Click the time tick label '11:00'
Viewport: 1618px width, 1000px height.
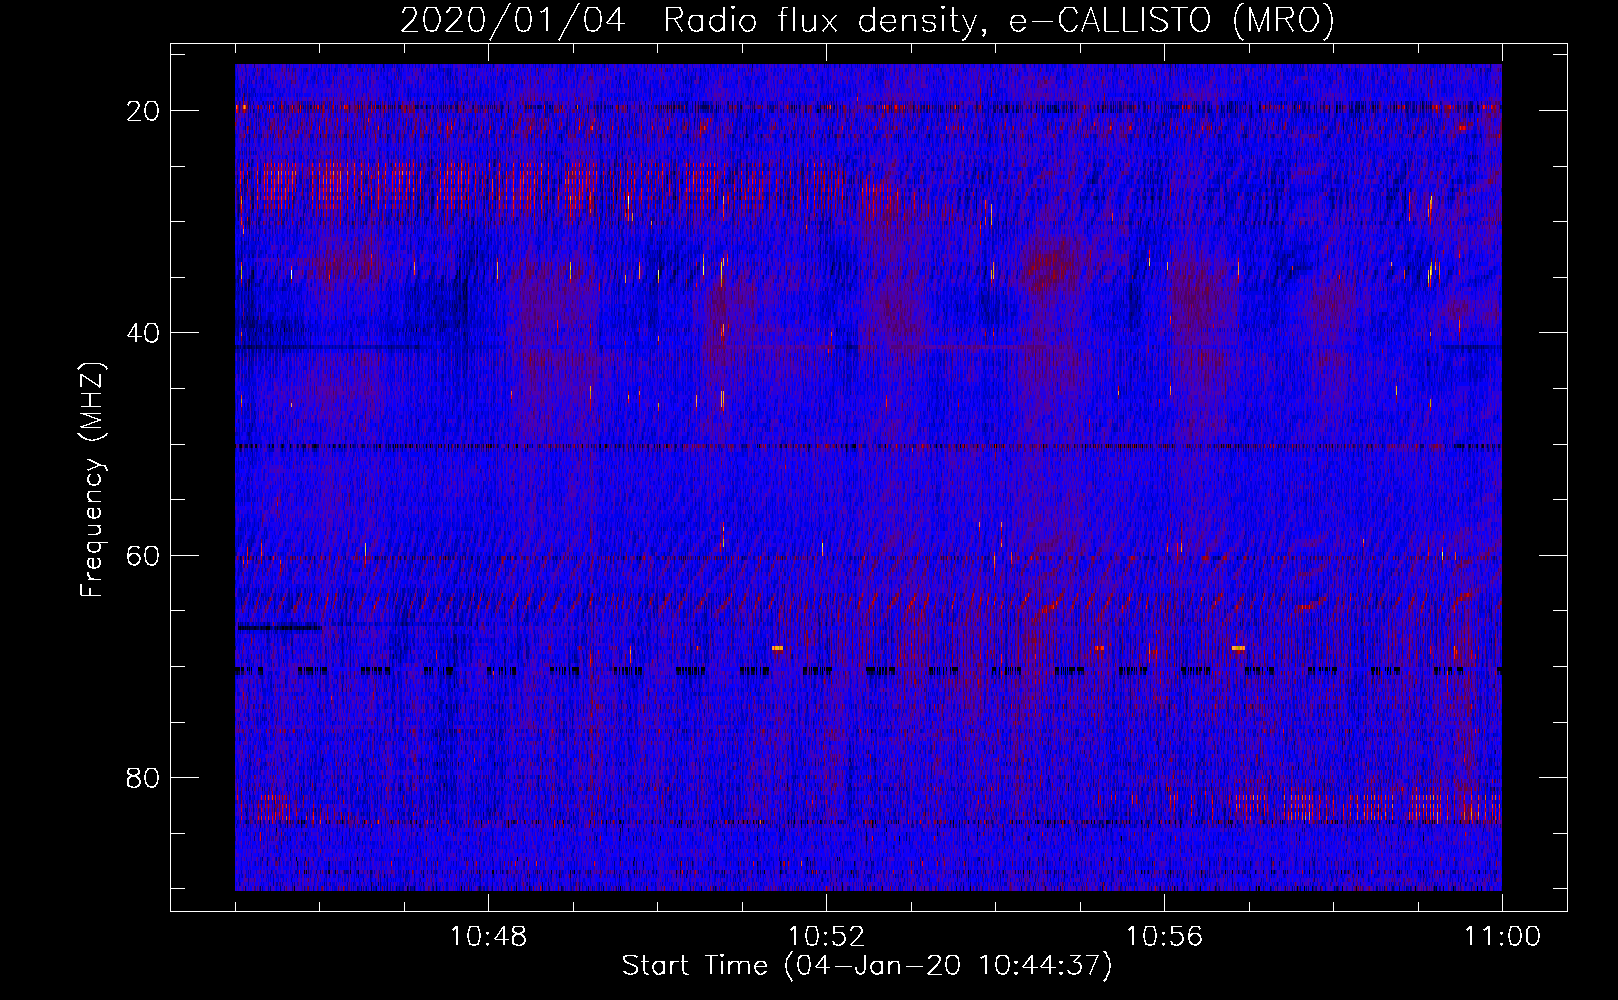1502,937
